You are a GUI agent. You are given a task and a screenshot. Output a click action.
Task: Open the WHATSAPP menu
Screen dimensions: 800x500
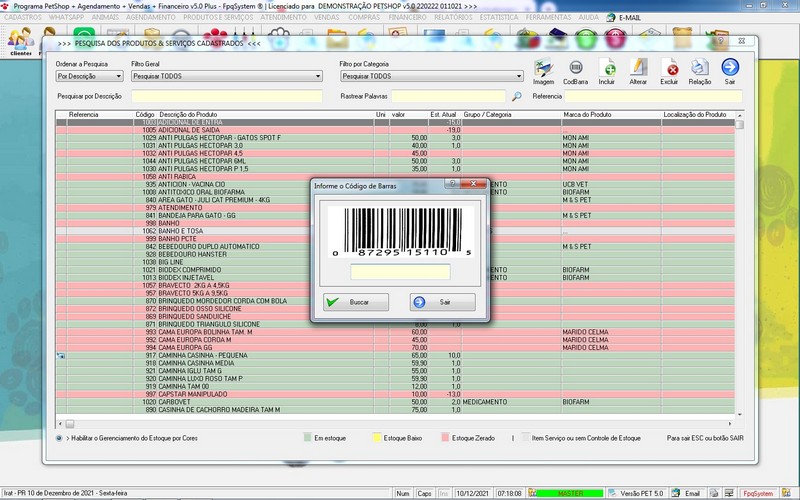(66, 17)
